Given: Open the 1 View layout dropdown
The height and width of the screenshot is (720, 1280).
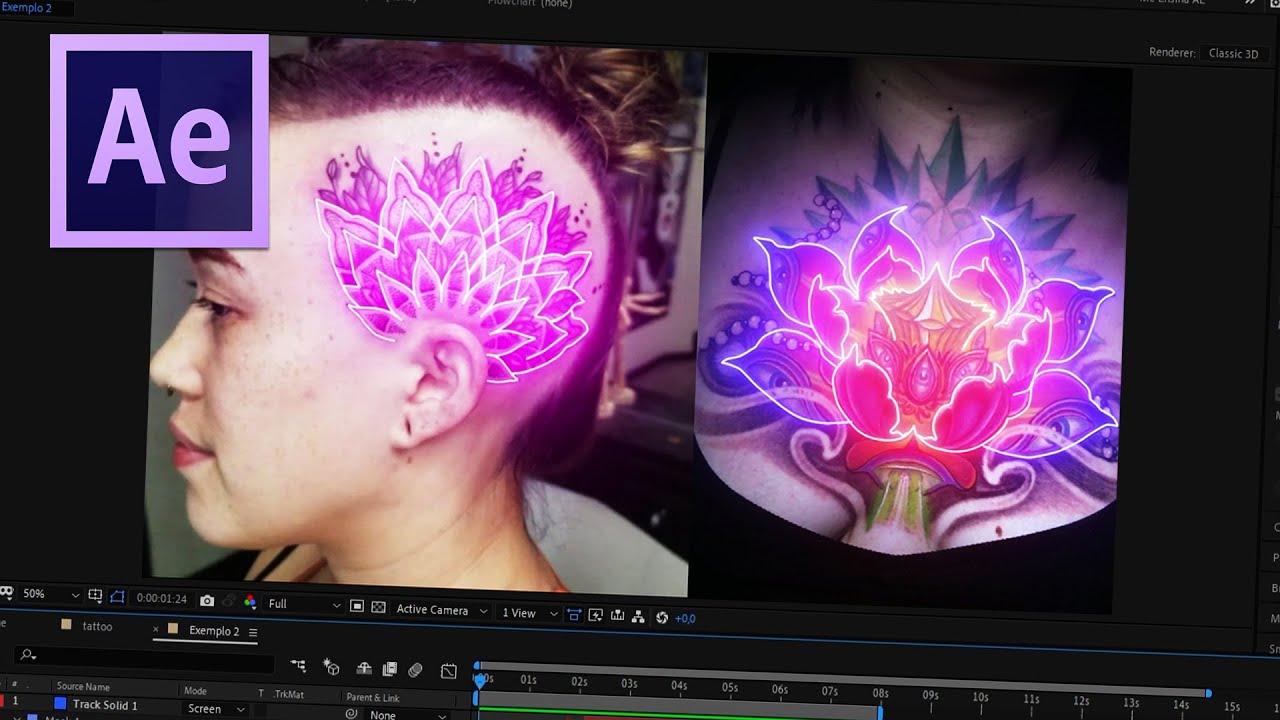Looking at the screenshot, I should [x=529, y=613].
